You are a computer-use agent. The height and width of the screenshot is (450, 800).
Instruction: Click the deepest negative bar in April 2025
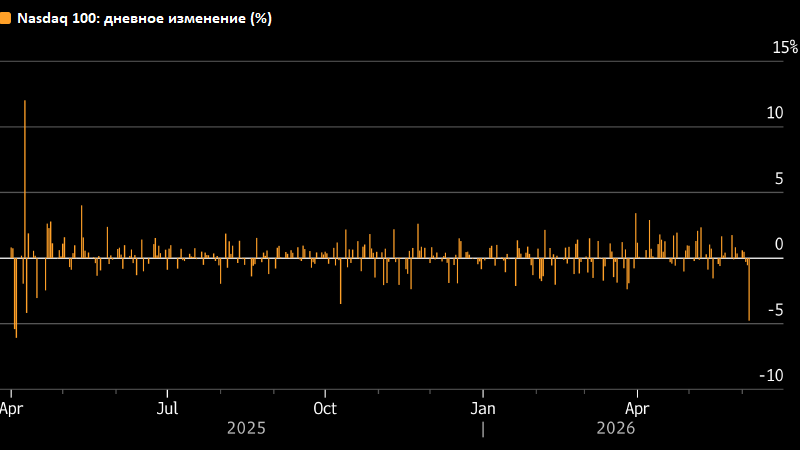(16, 298)
